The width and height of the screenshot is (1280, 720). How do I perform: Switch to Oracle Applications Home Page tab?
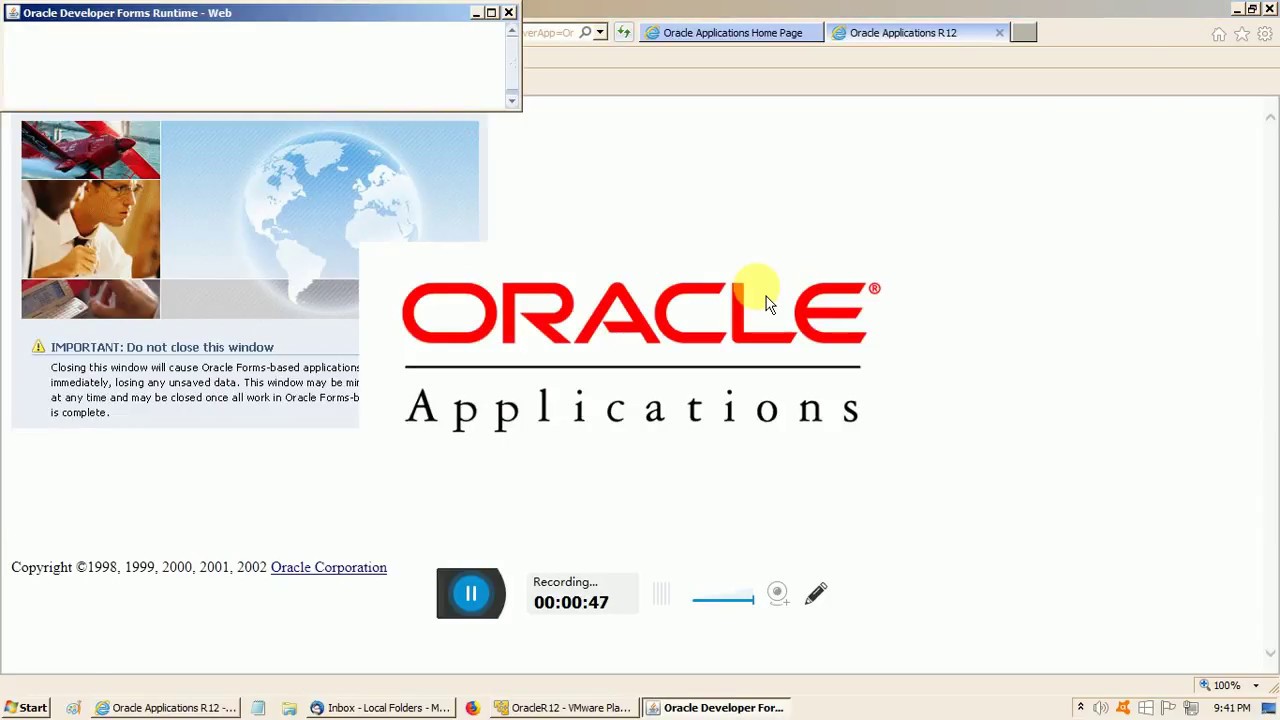coord(732,33)
